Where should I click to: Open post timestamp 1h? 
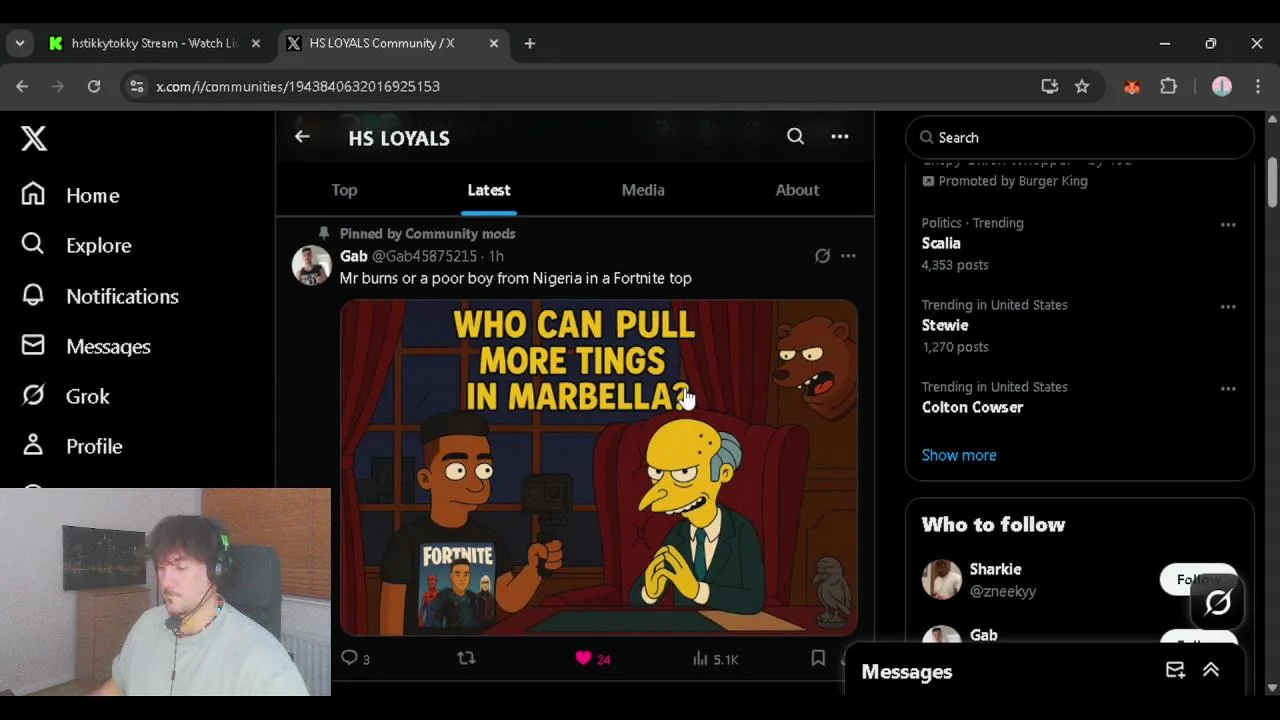[x=496, y=256]
